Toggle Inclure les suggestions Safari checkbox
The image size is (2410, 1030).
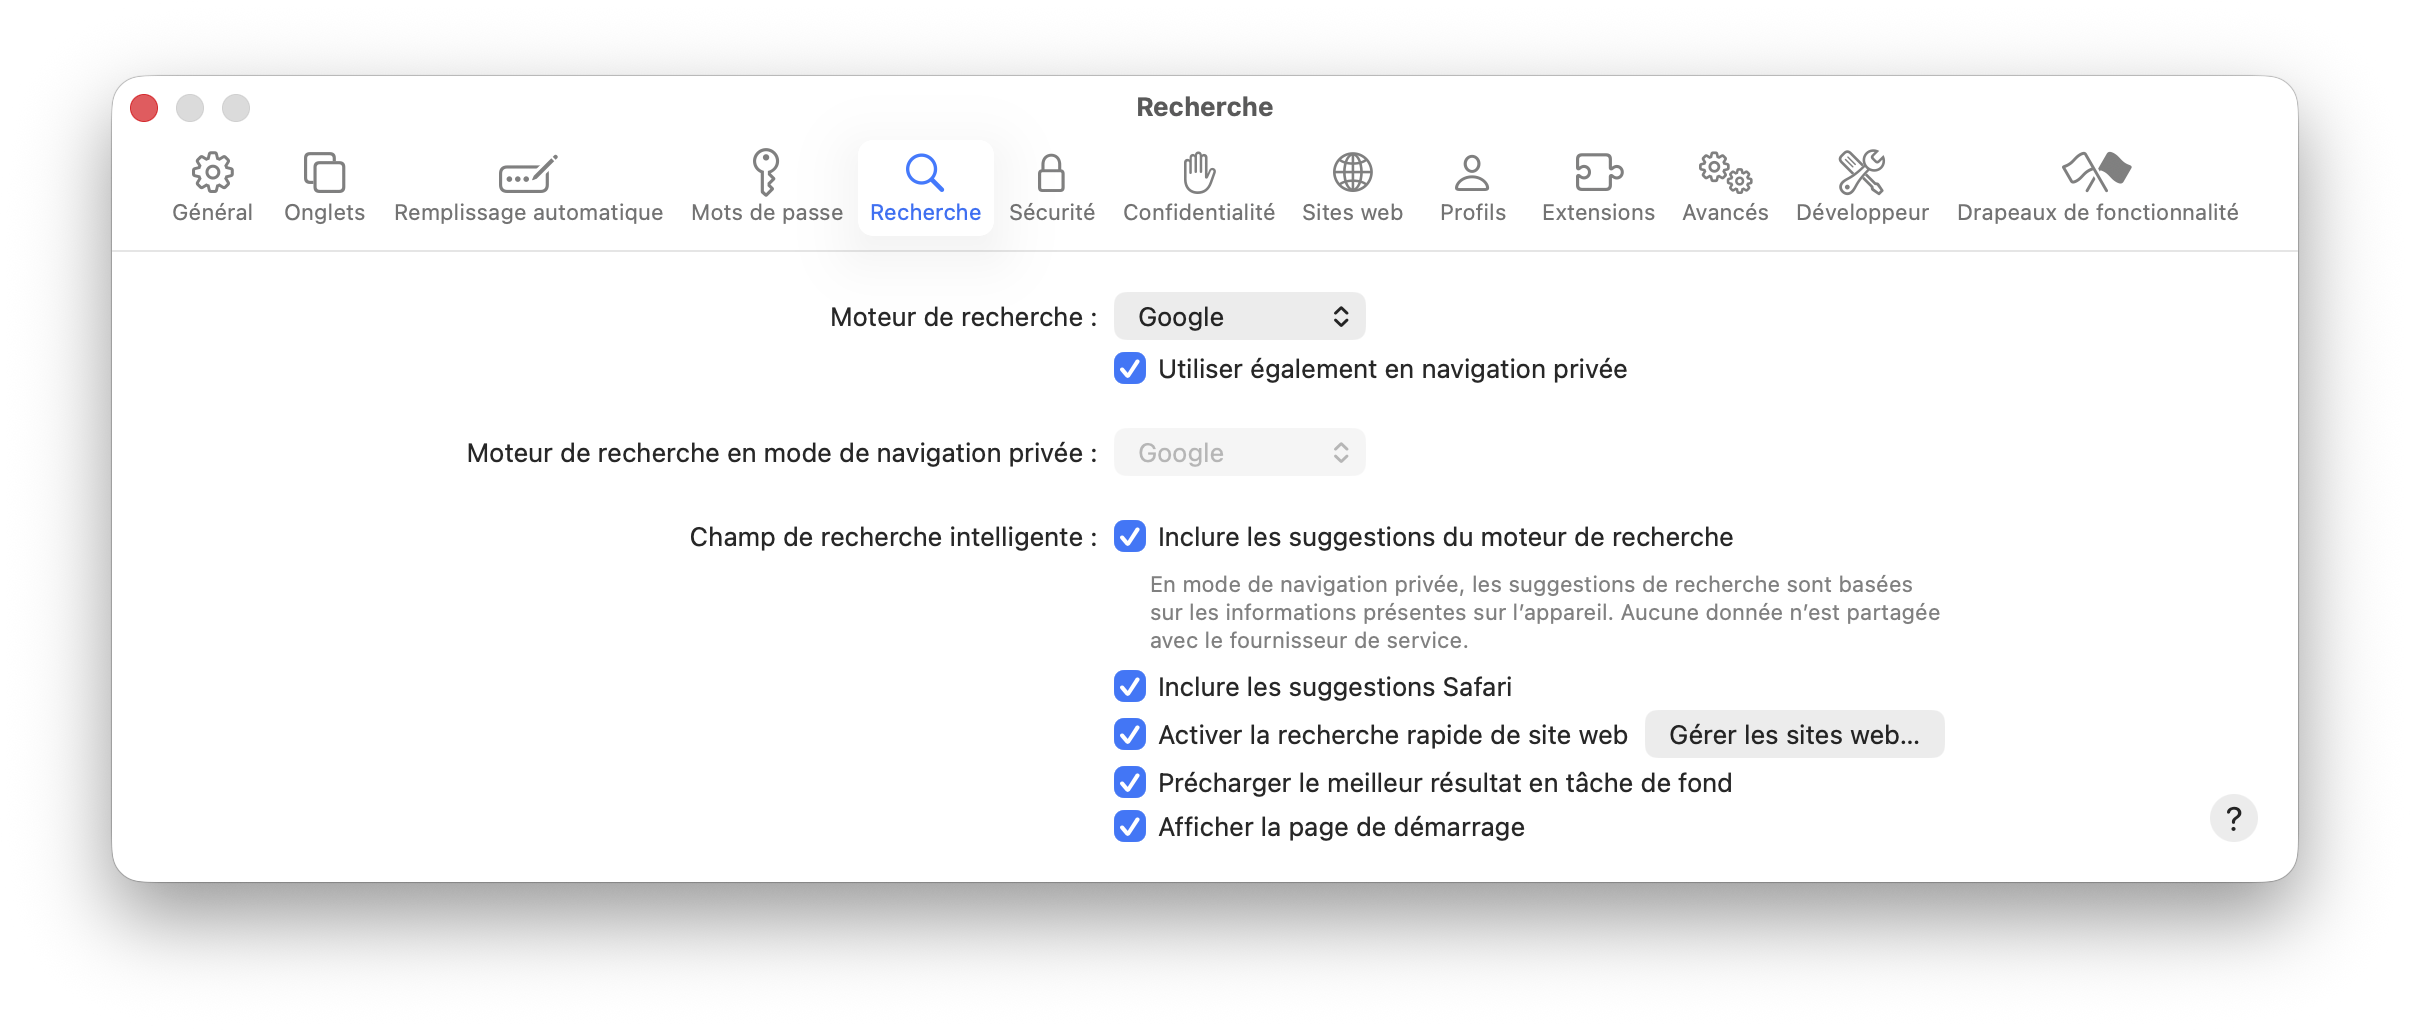(x=1130, y=686)
